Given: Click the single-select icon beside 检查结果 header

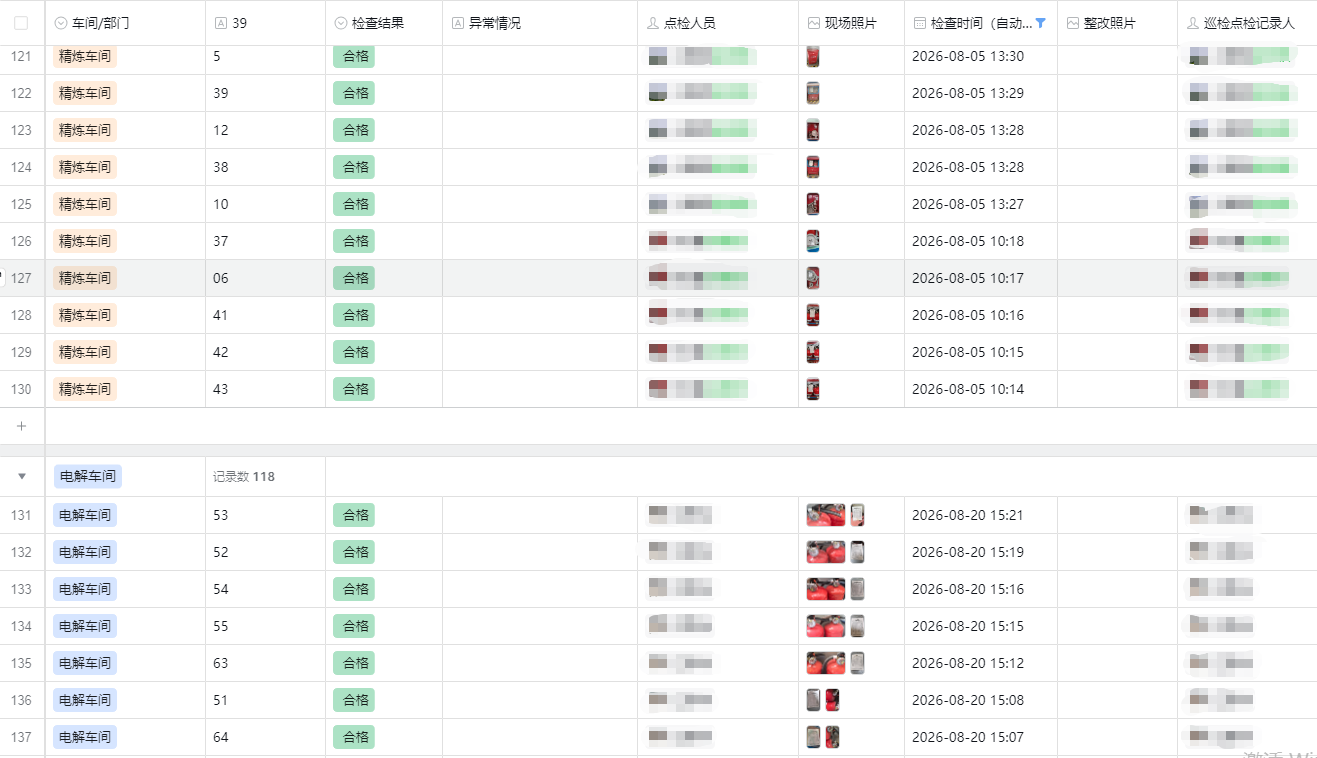Looking at the screenshot, I should pos(340,22).
